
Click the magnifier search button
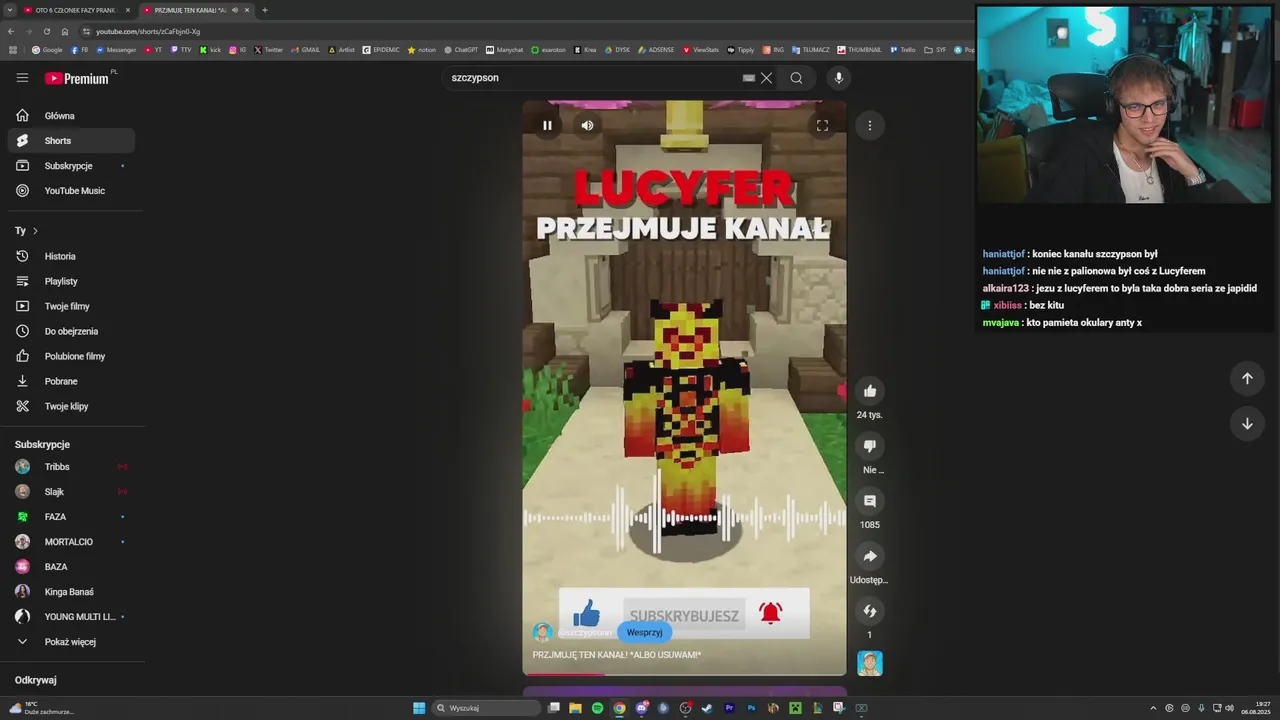tap(796, 78)
